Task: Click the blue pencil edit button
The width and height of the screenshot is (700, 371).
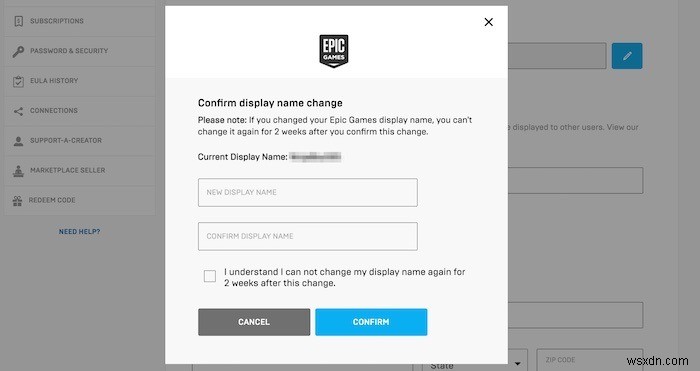Action: point(627,56)
